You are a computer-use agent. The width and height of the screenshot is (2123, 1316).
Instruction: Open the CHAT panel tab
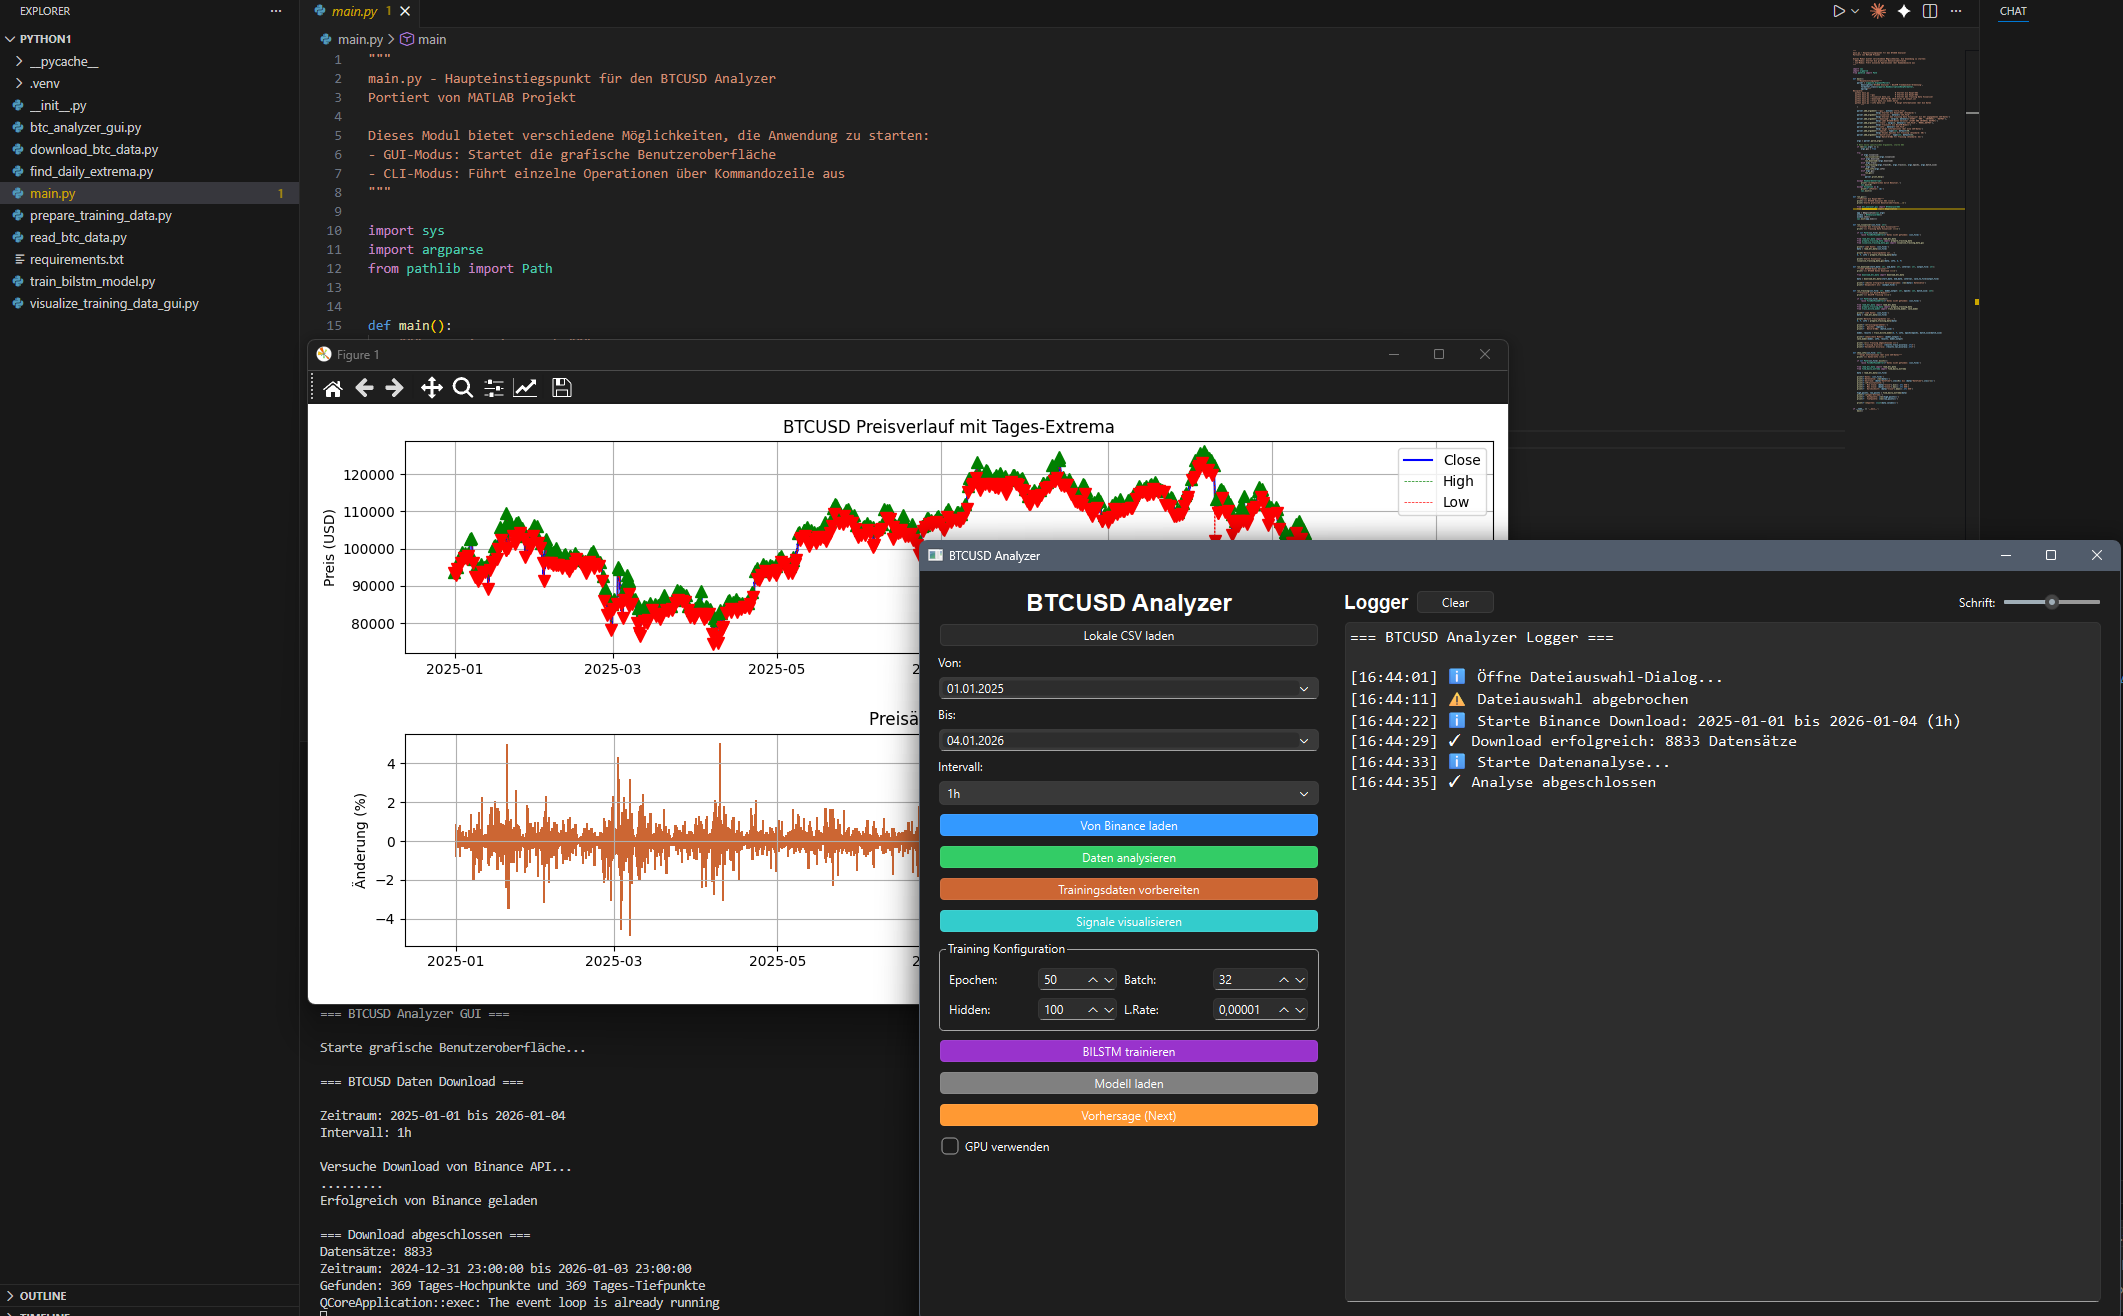(2013, 11)
